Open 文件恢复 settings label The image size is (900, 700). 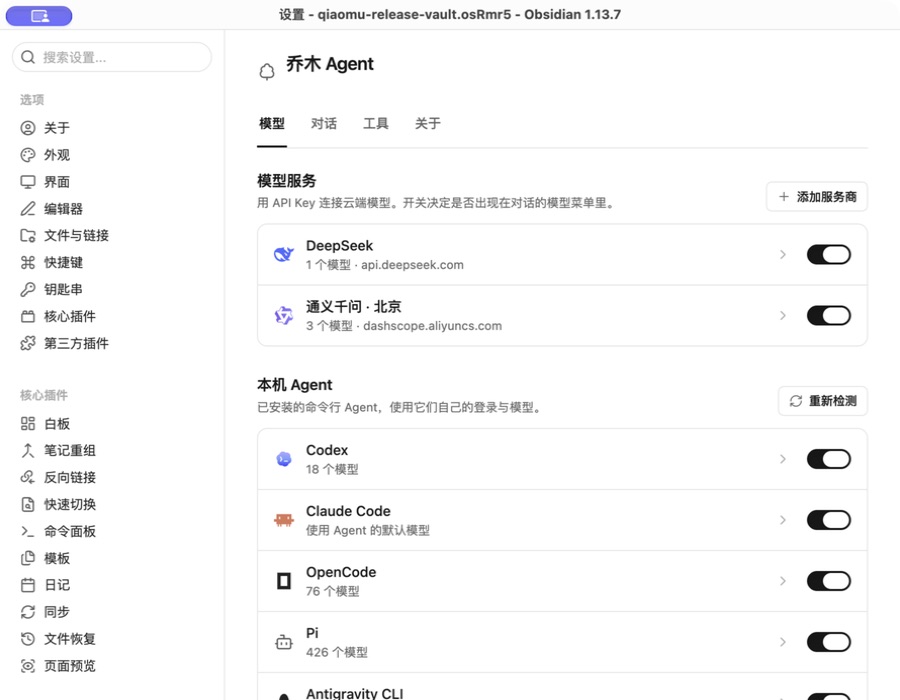point(69,639)
